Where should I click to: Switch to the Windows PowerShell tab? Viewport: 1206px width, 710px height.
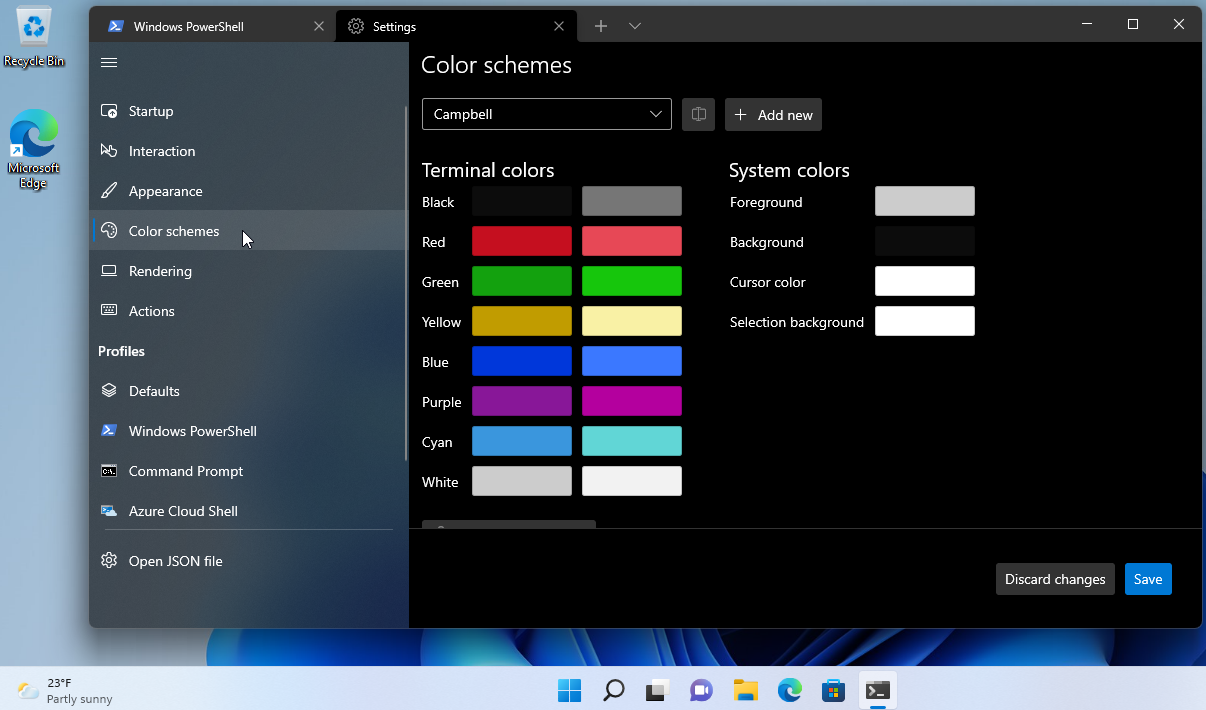pyautogui.click(x=214, y=27)
